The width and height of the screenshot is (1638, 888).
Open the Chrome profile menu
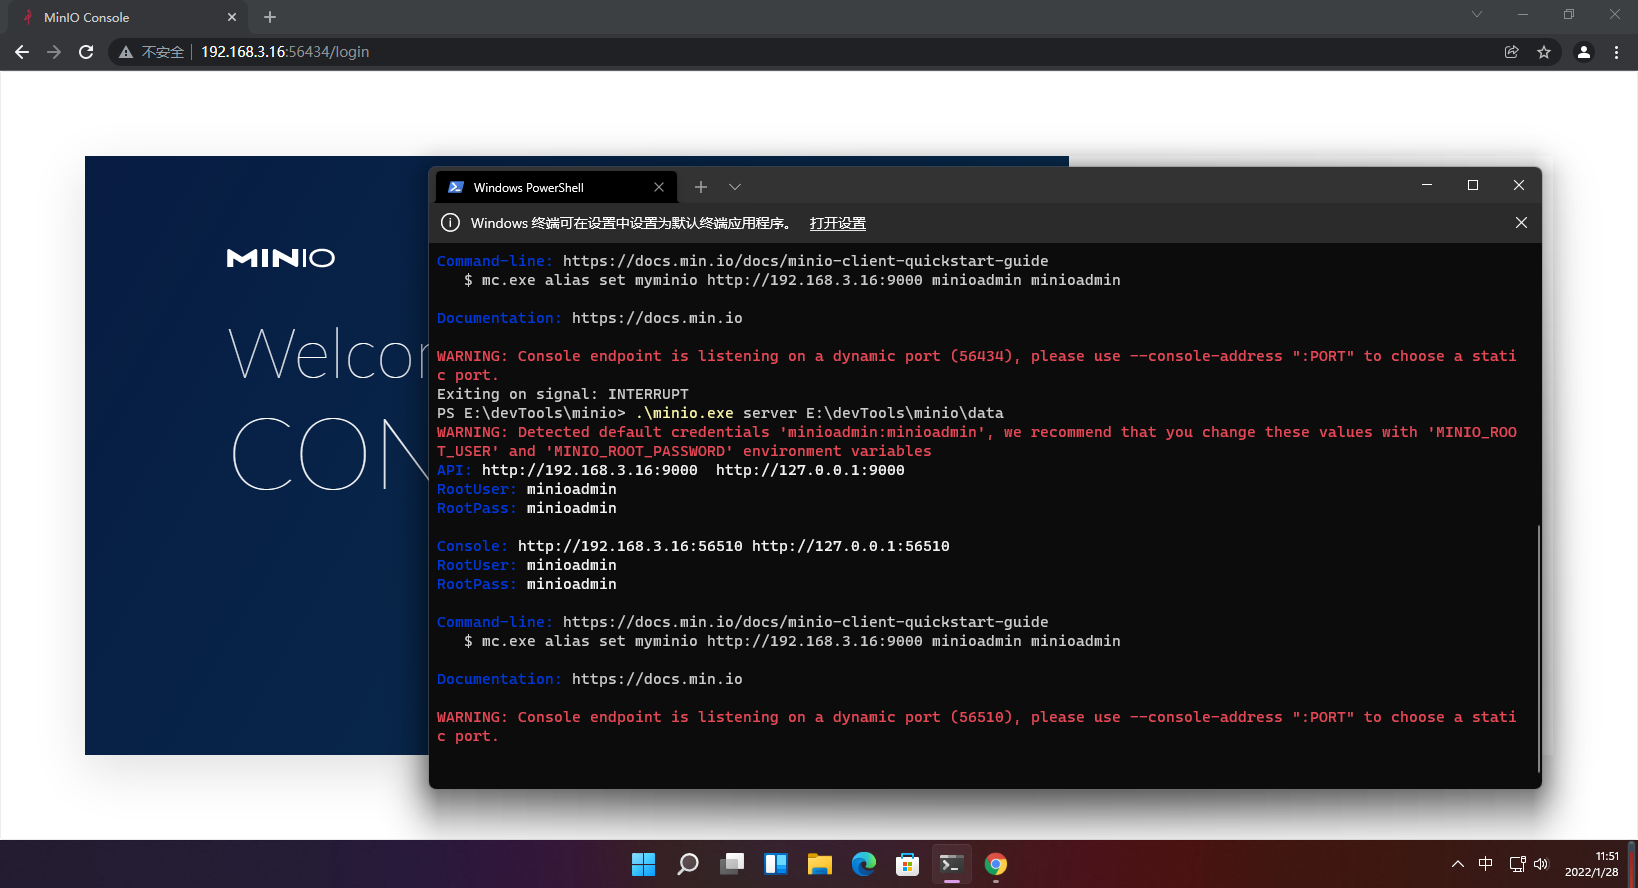[1584, 52]
